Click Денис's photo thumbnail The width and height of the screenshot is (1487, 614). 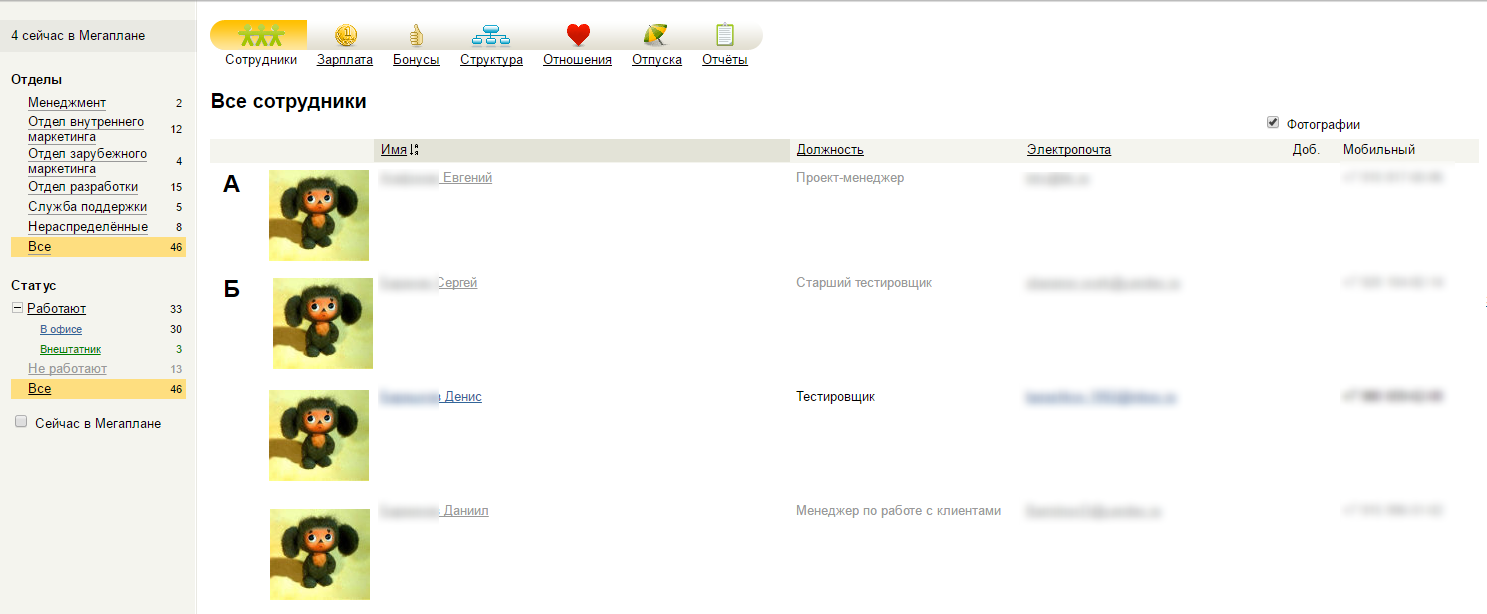319,435
